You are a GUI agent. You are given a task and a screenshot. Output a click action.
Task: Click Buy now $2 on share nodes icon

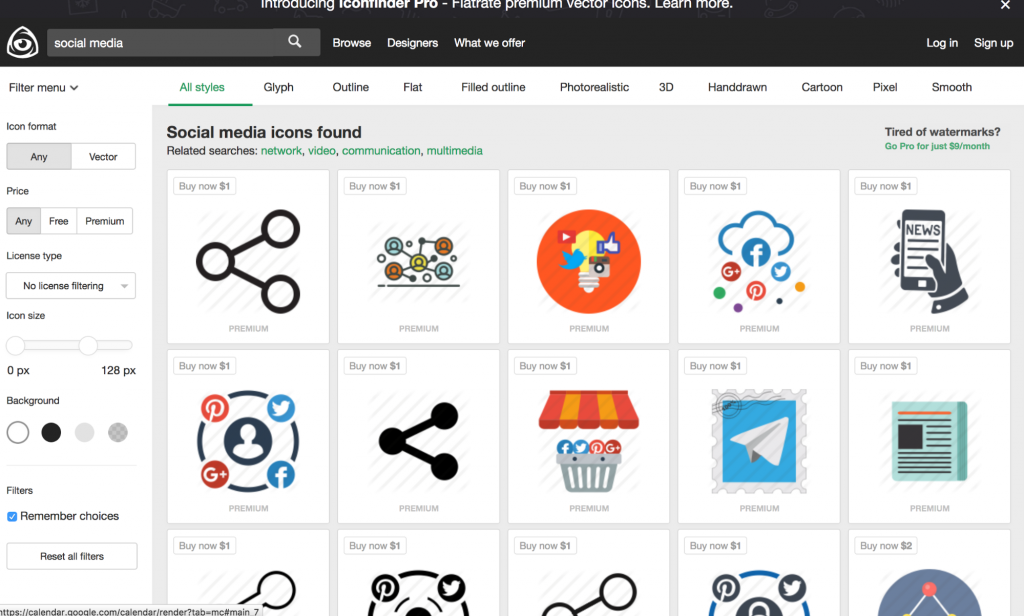886,545
